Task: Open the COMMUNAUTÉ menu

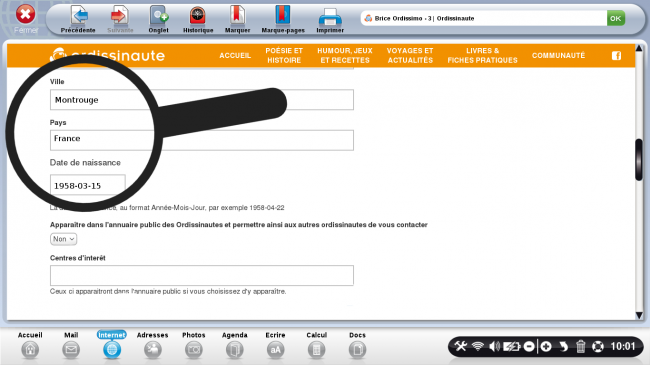Action: (x=558, y=55)
